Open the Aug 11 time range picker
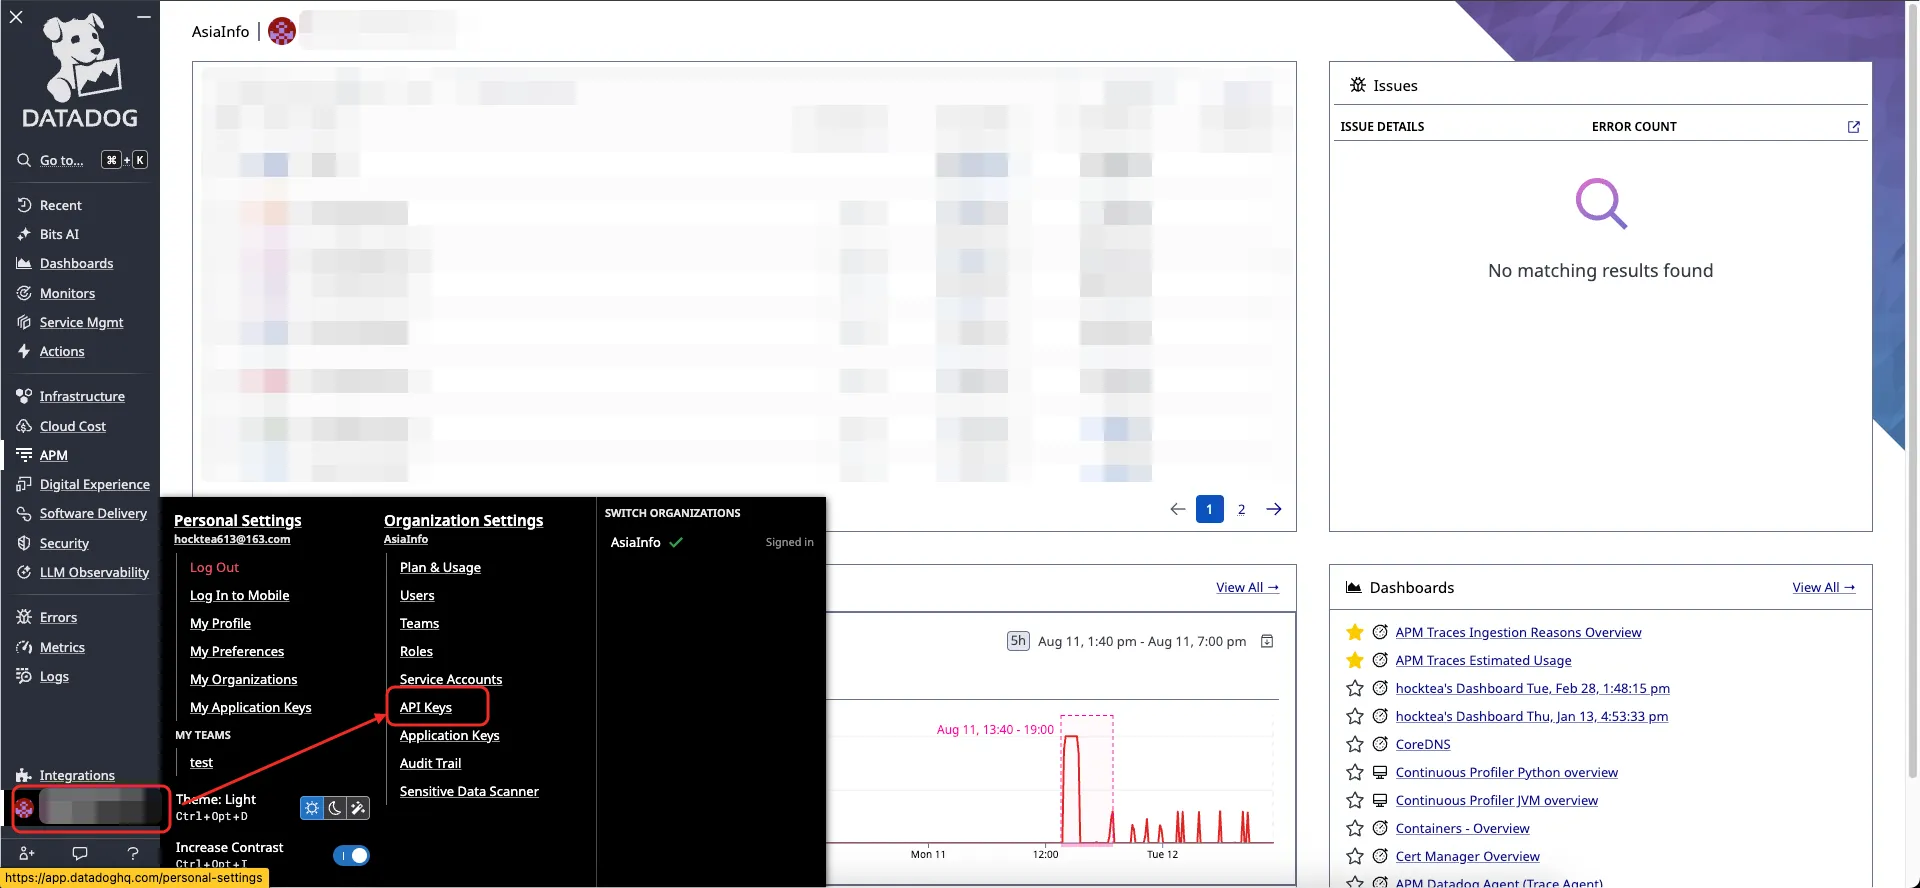The image size is (1920, 888). (1141, 641)
